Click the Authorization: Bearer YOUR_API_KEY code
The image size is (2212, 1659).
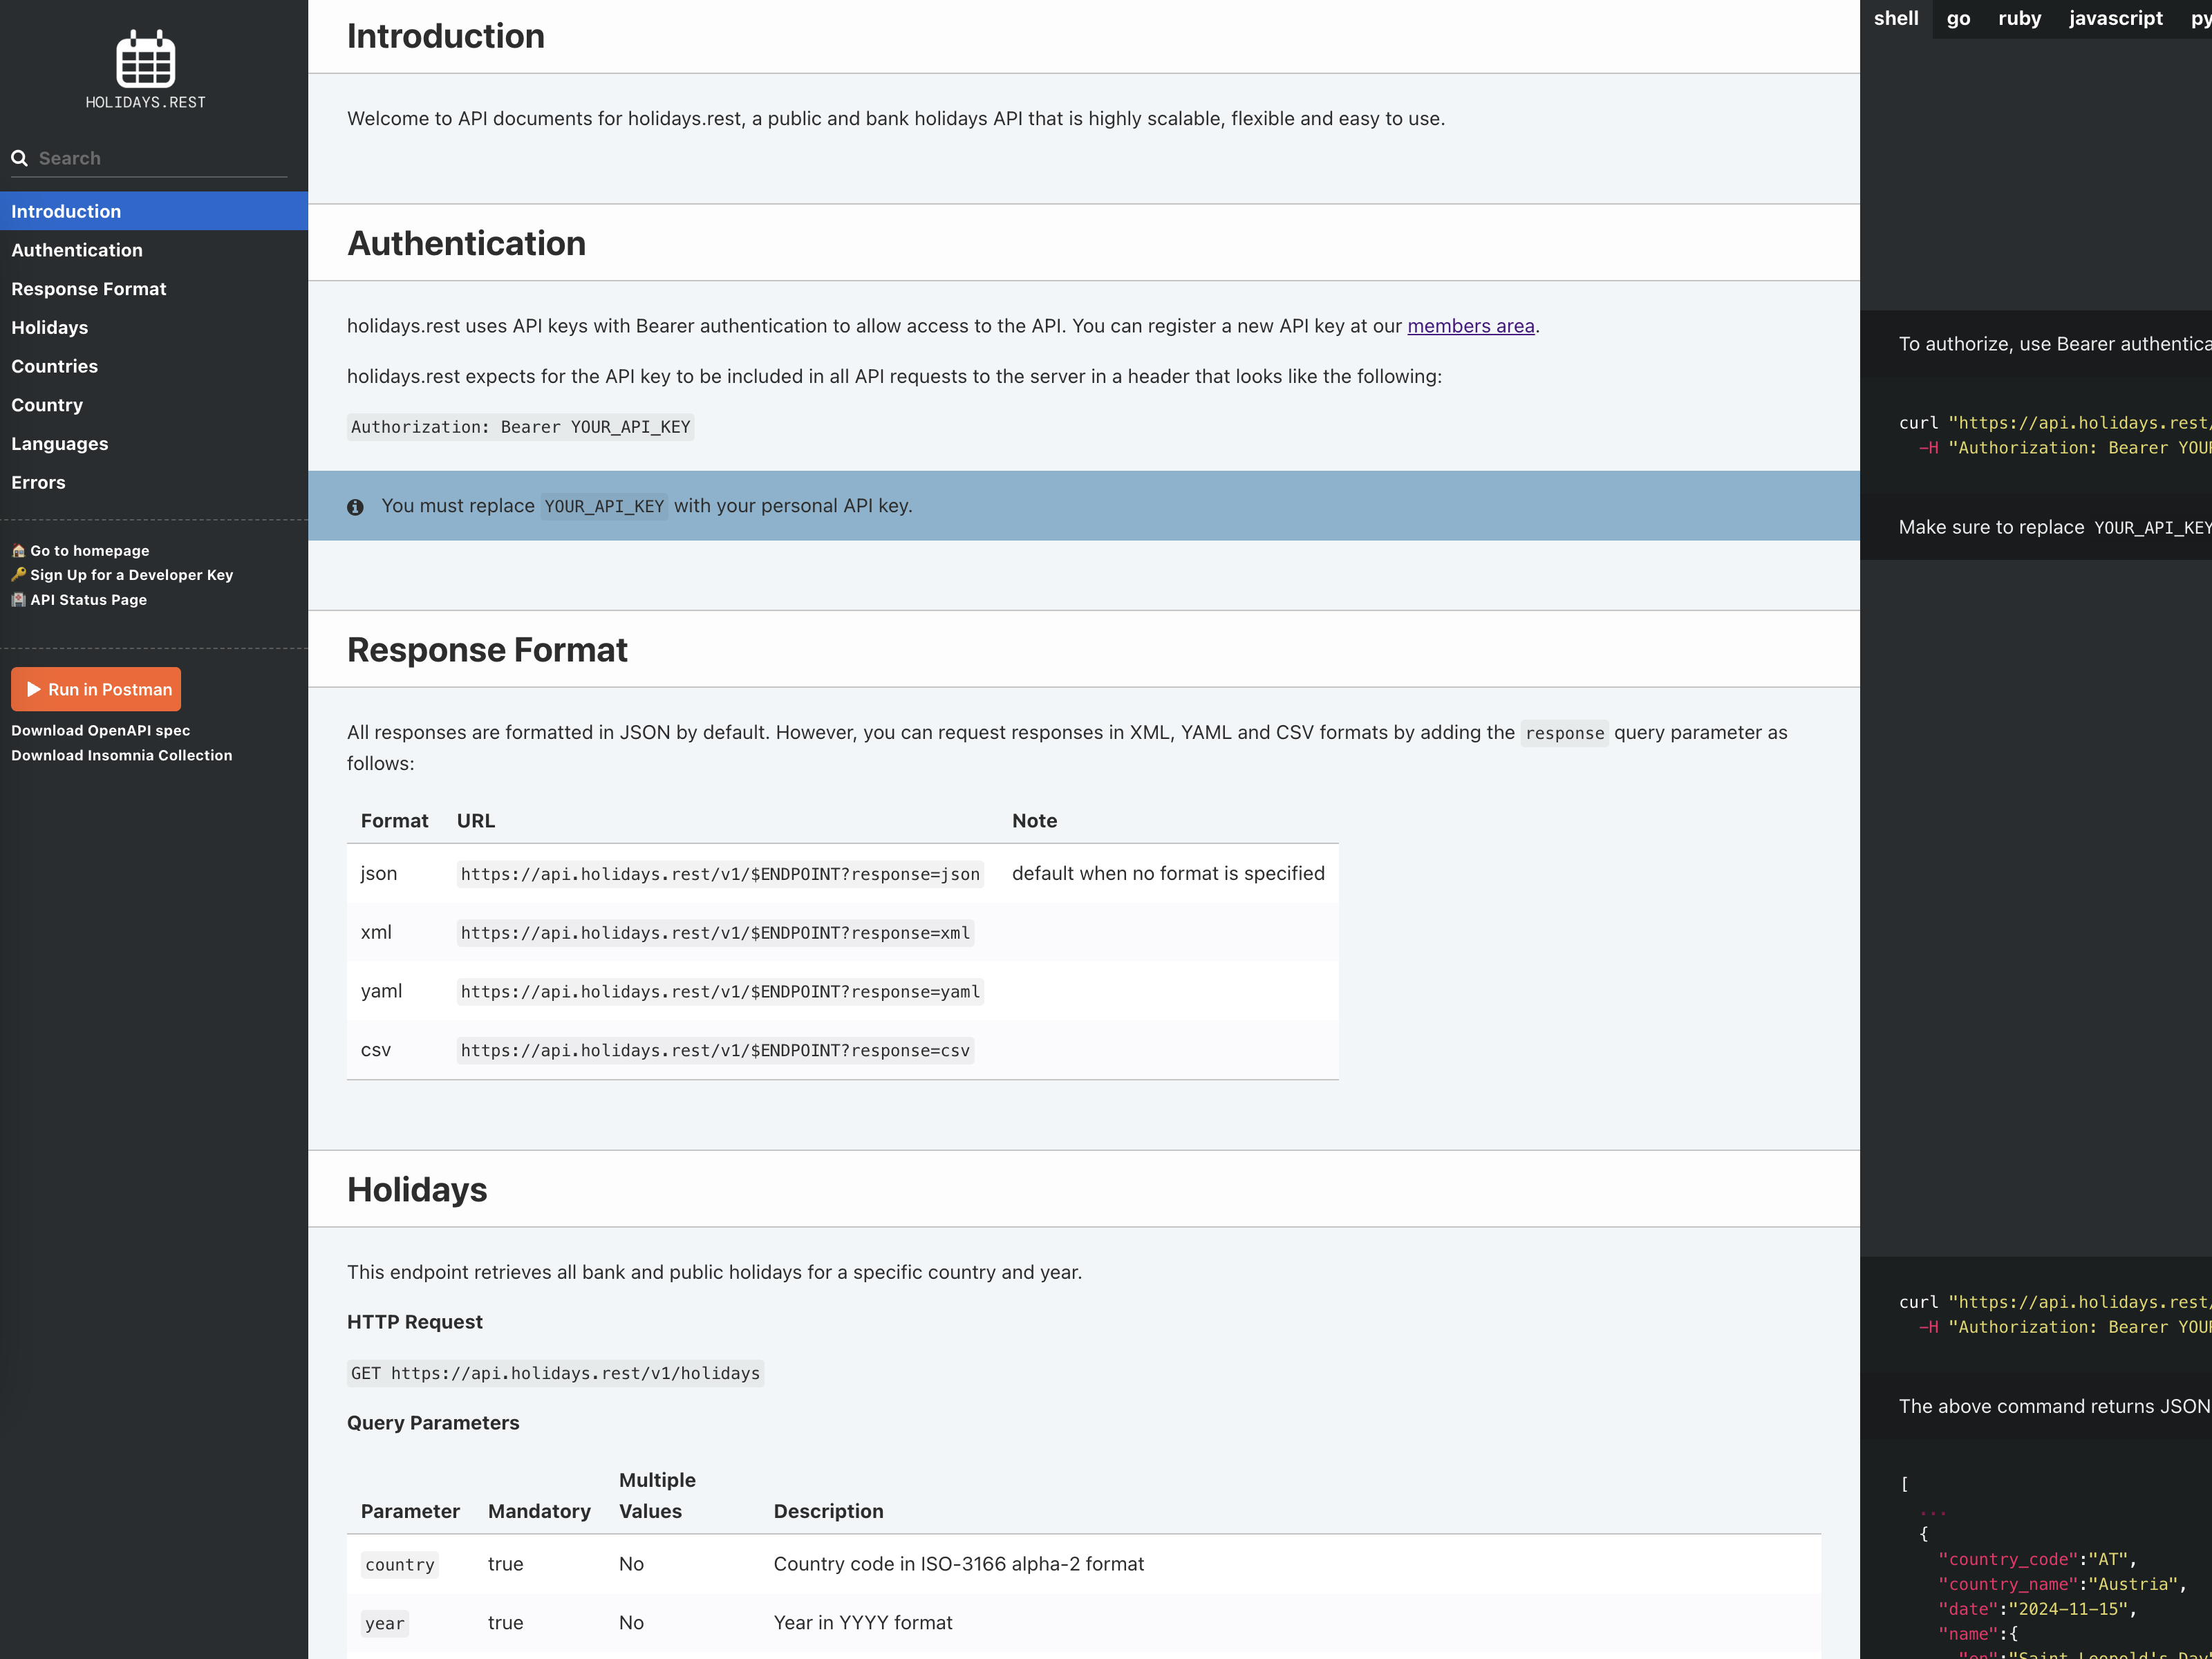[x=521, y=427]
